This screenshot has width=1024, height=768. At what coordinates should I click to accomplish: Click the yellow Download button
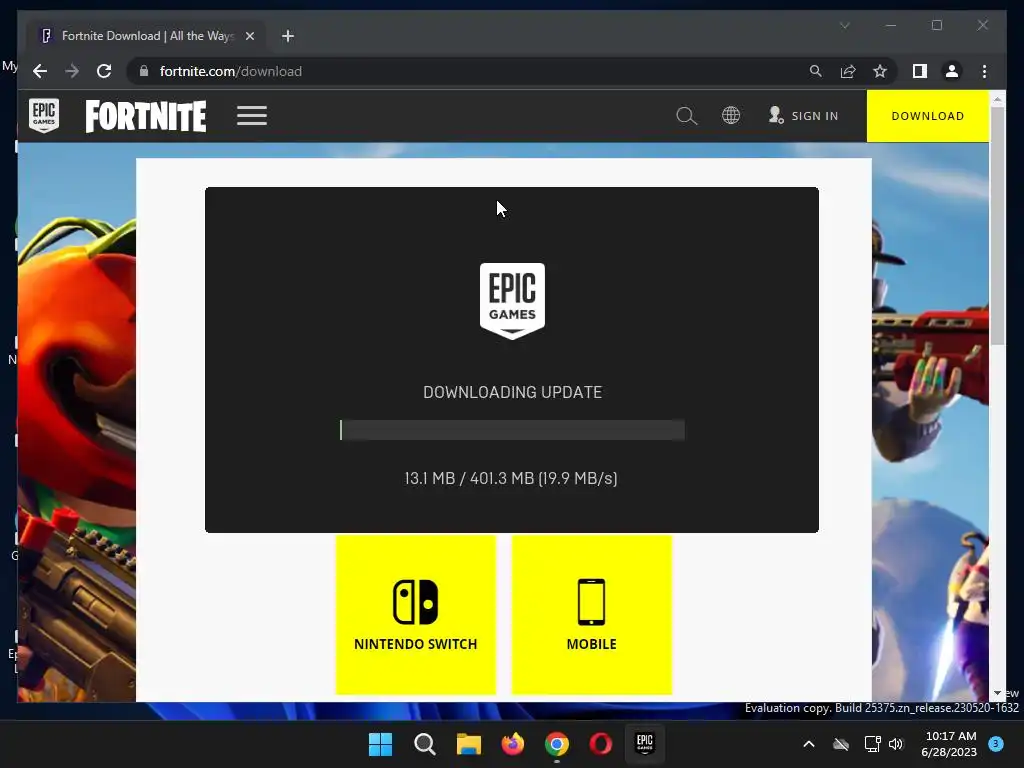927,116
